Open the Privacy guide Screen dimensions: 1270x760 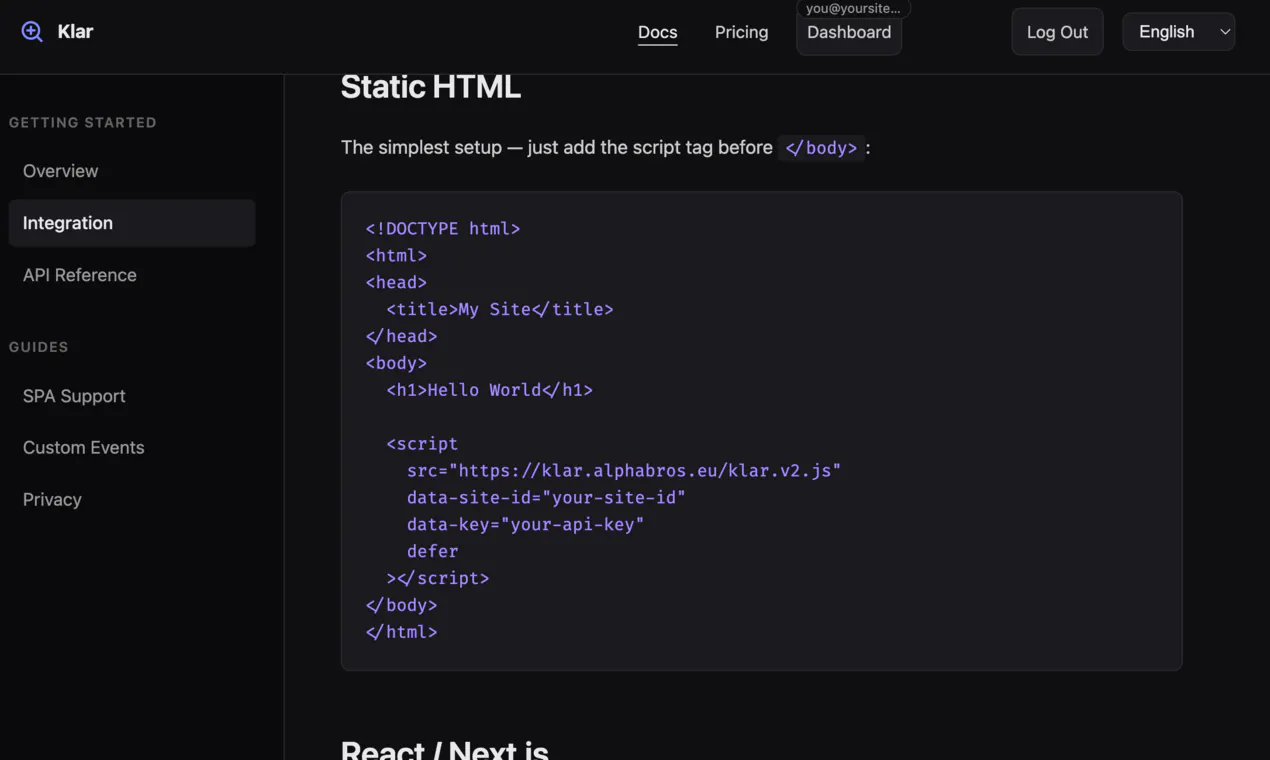coord(132,500)
